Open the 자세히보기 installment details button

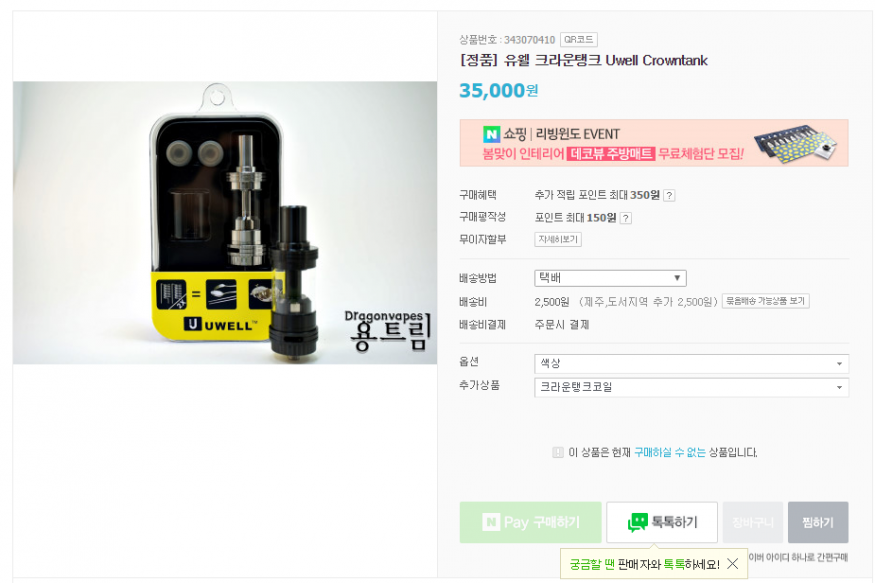(558, 239)
